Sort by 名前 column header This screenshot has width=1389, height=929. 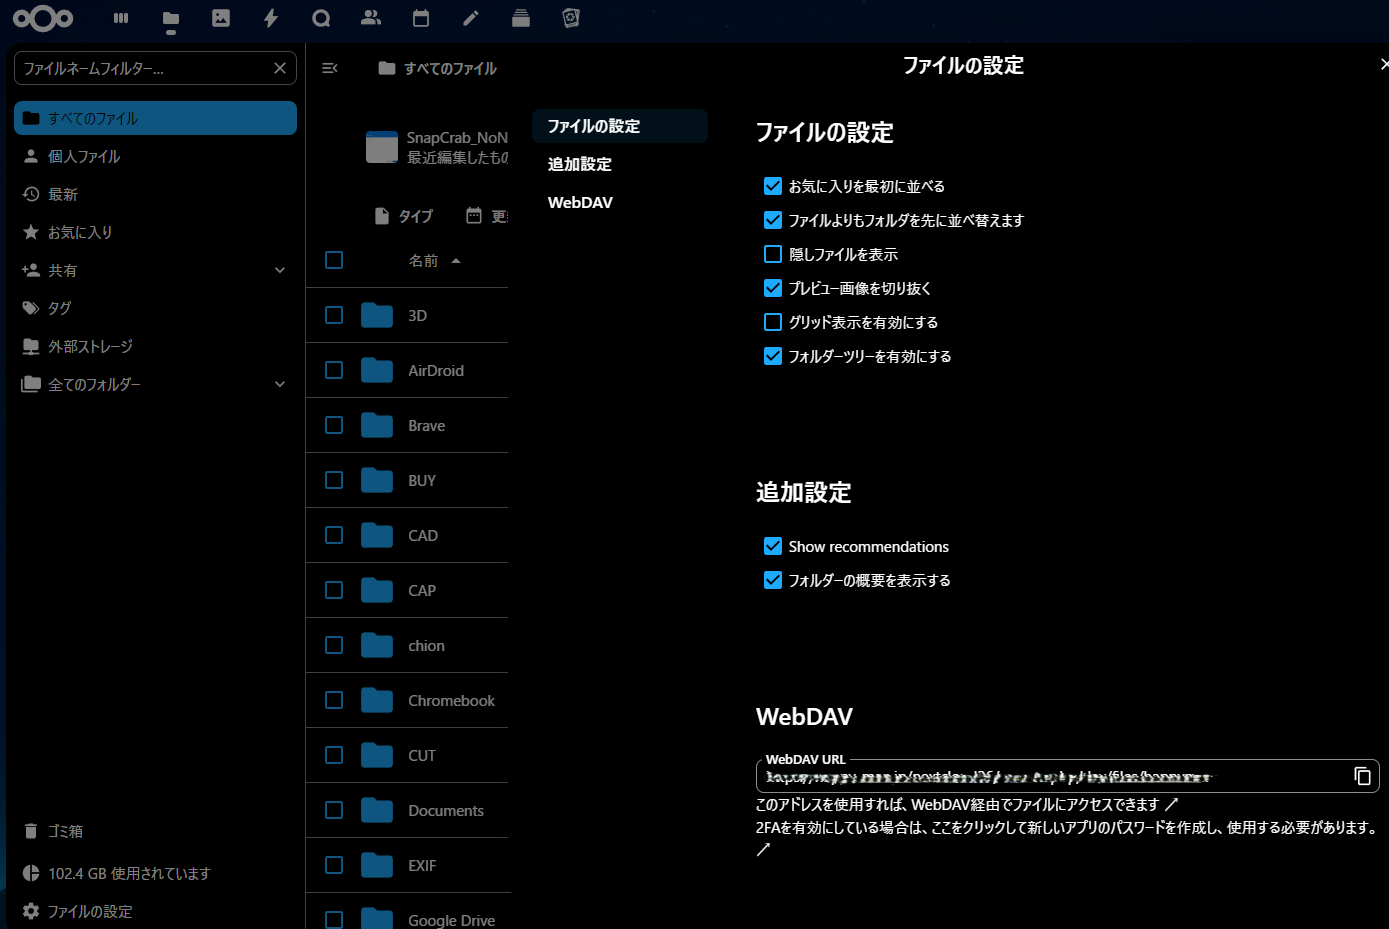click(x=435, y=261)
